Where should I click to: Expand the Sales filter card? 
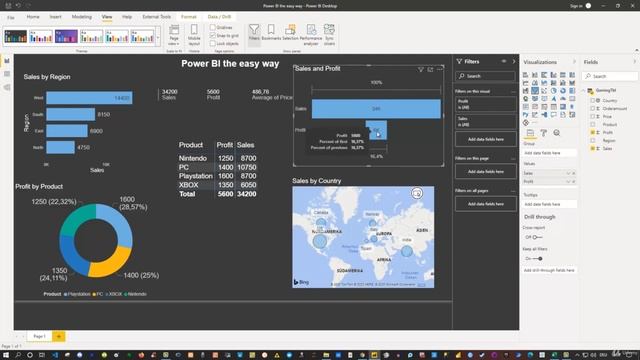coord(486,121)
